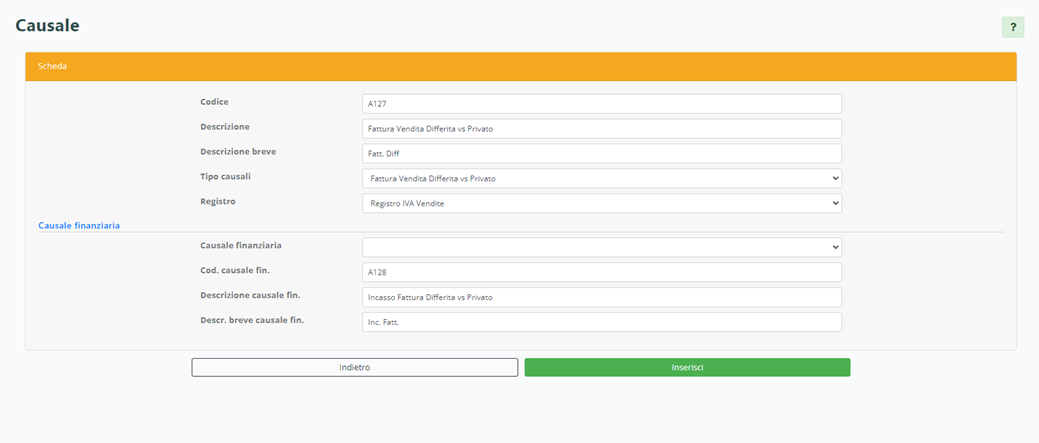The width and height of the screenshot is (1039, 443).
Task: Click the blue Causale finanziaria section heading
Action: click(x=79, y=226)
